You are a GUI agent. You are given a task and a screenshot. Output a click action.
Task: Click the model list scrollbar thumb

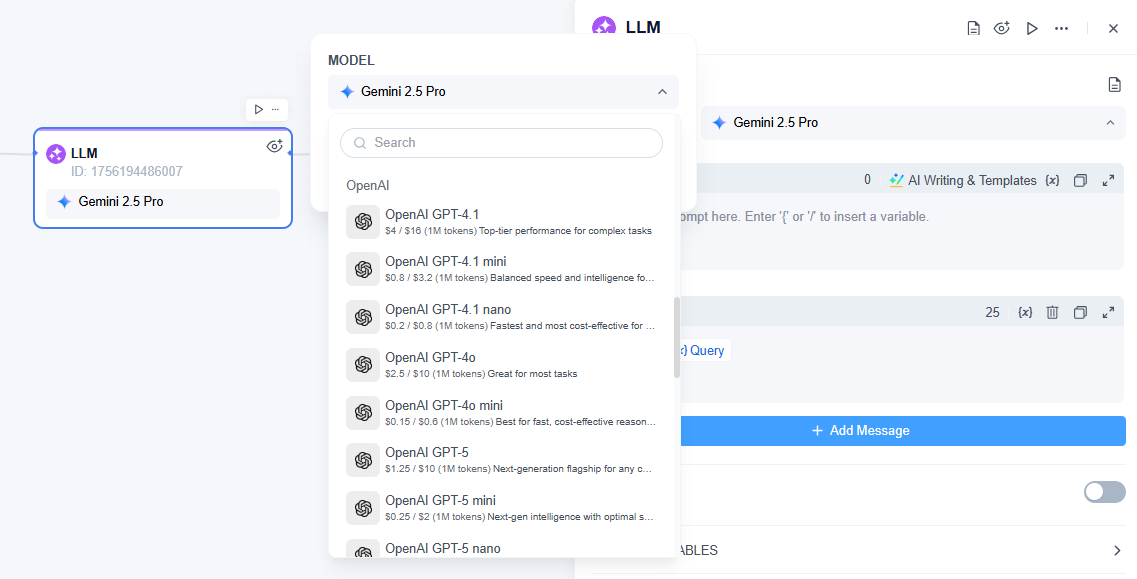tap(677, 337)
